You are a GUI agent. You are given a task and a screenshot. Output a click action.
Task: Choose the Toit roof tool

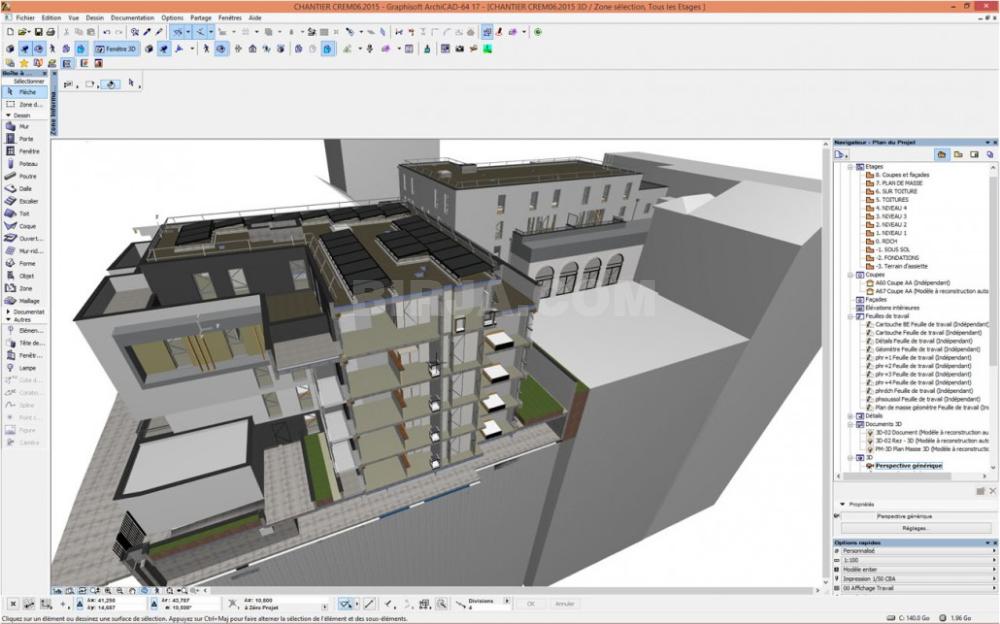coord(22,213)
